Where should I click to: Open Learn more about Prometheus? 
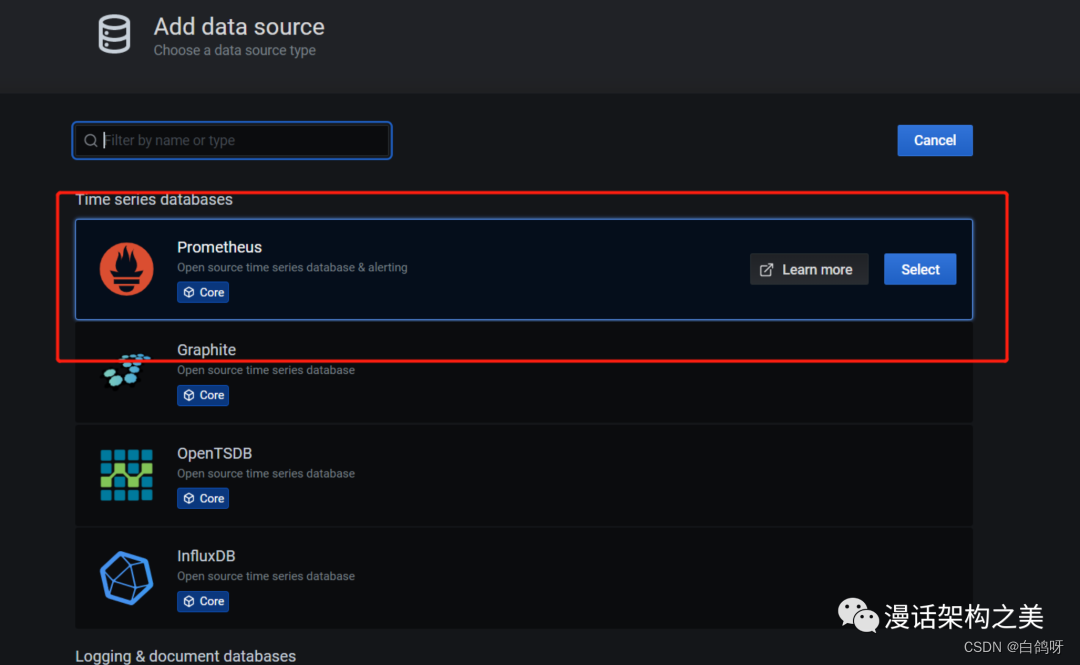coord(809,269)
